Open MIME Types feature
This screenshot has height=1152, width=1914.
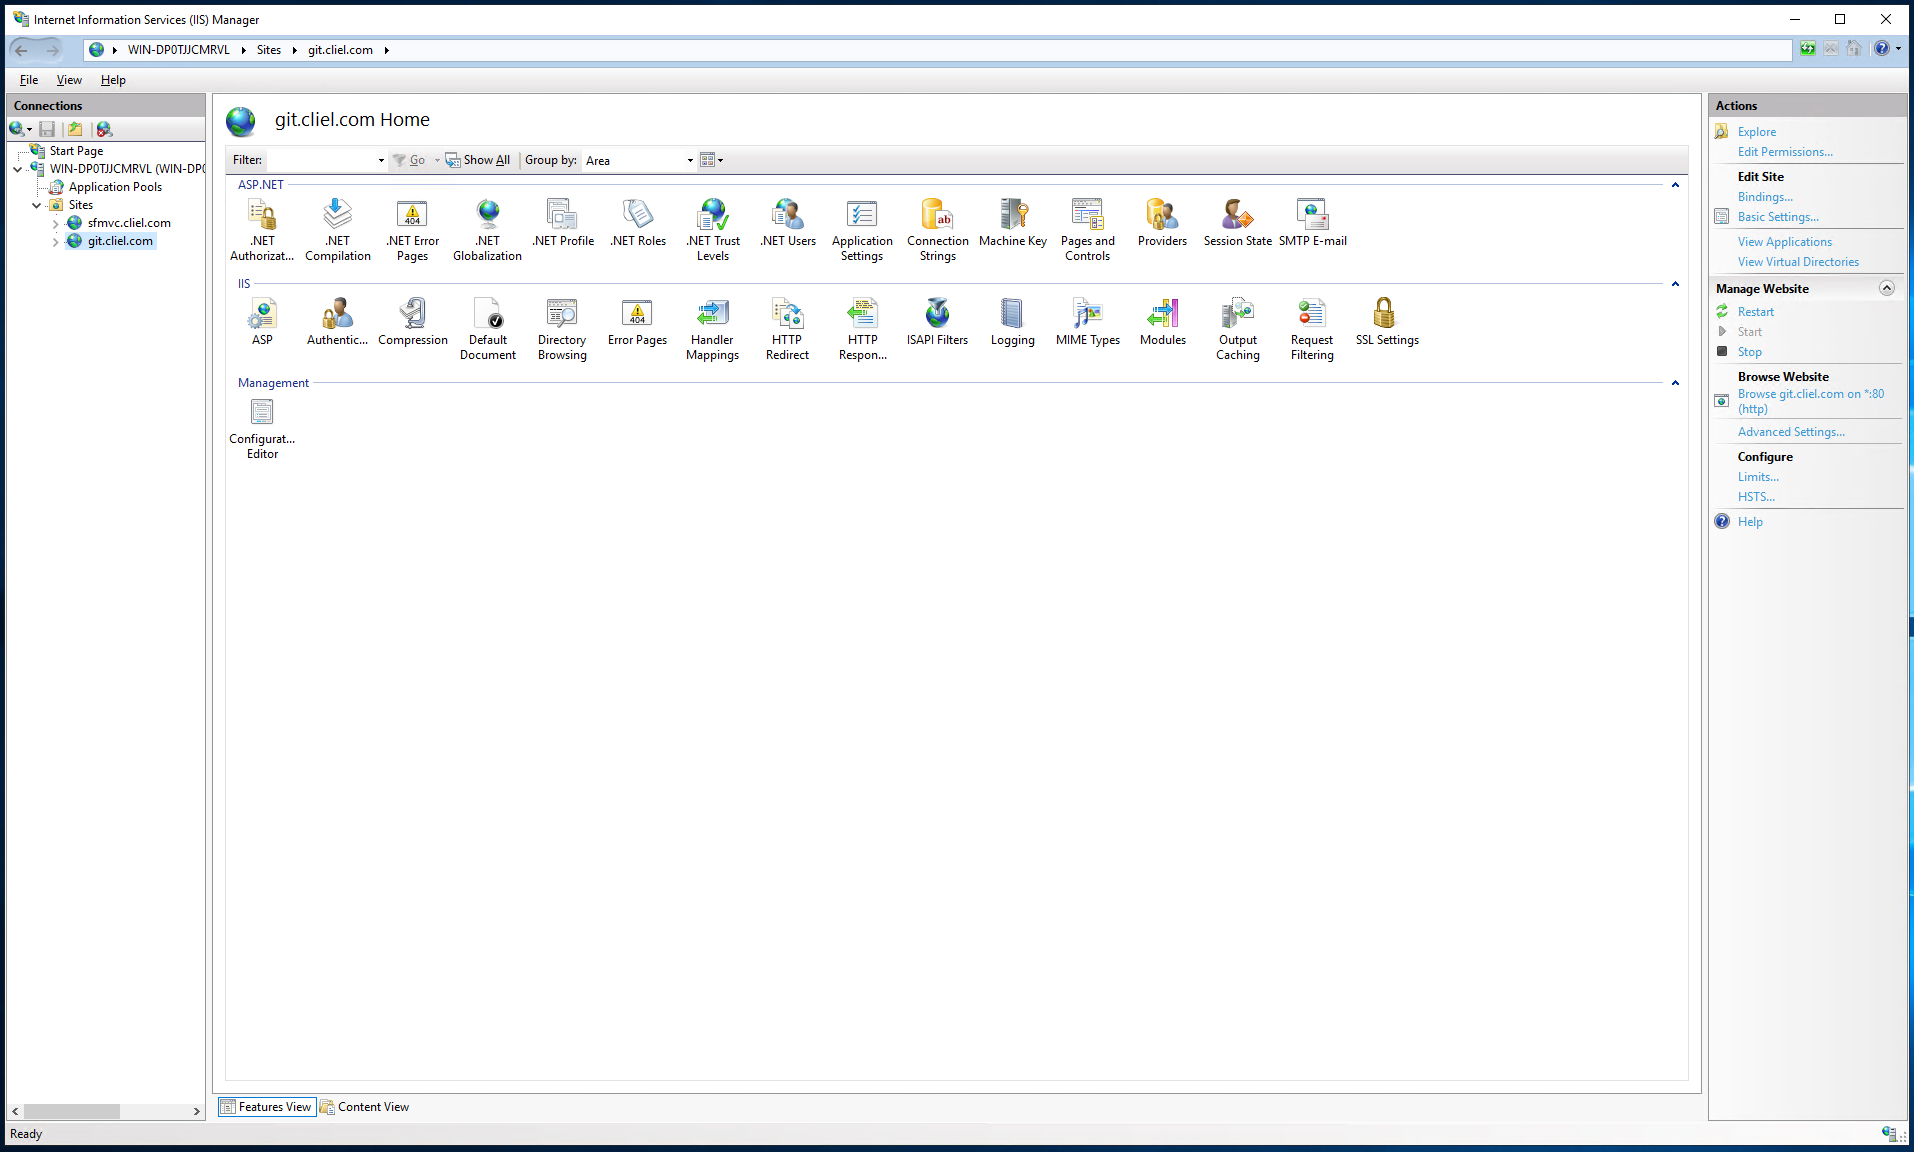[1088, 321]
